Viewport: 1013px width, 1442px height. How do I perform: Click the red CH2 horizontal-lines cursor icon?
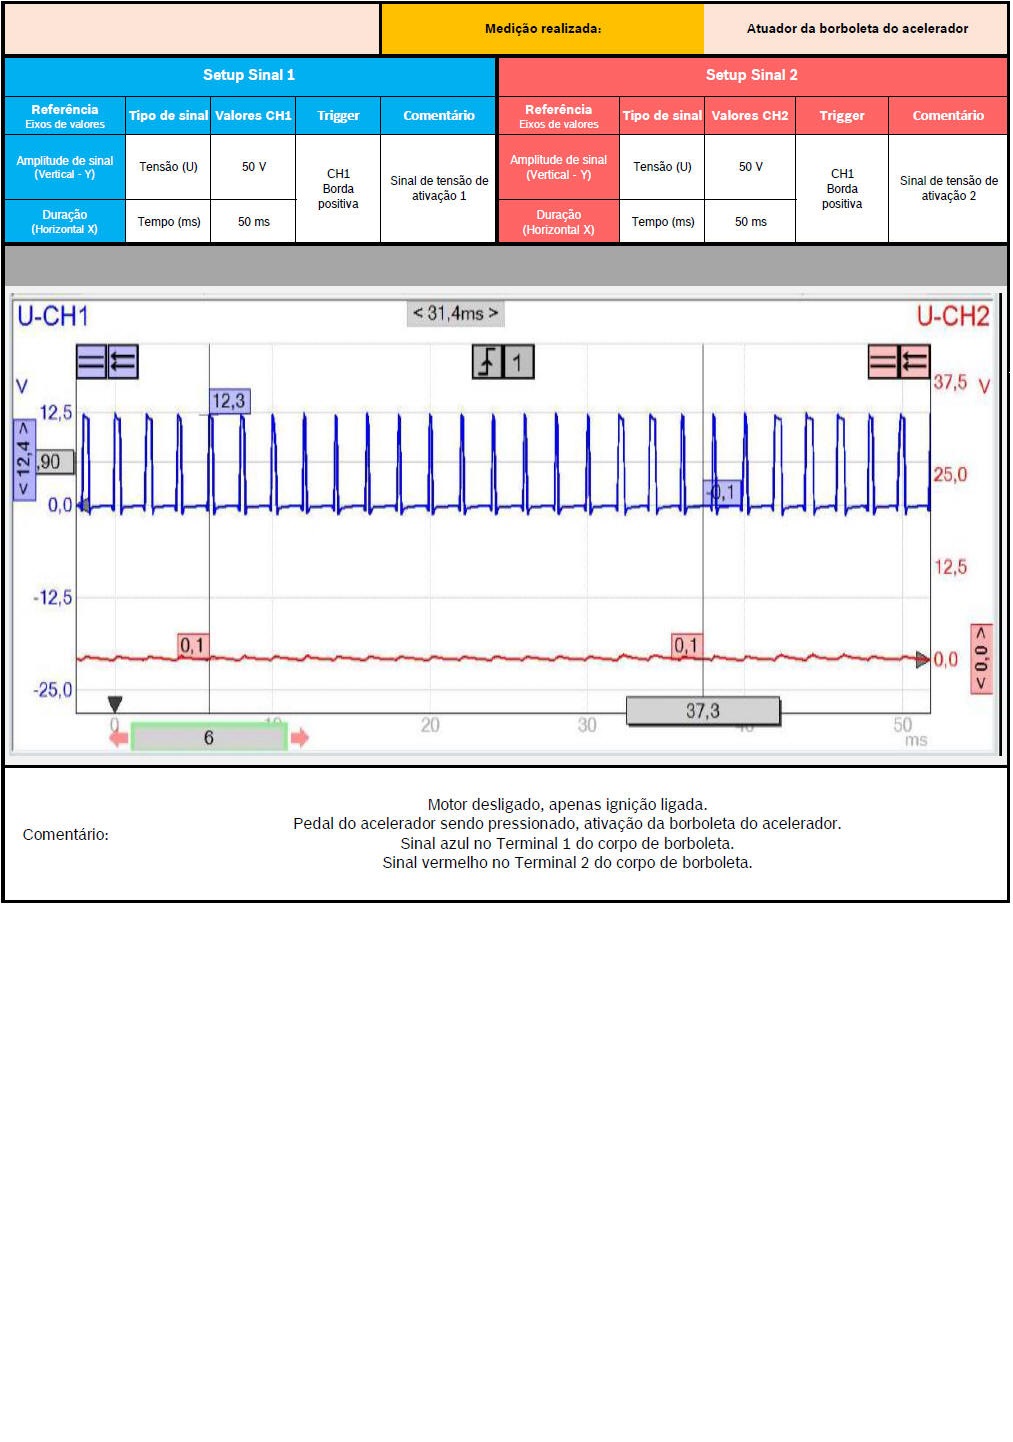pos(883,362)
